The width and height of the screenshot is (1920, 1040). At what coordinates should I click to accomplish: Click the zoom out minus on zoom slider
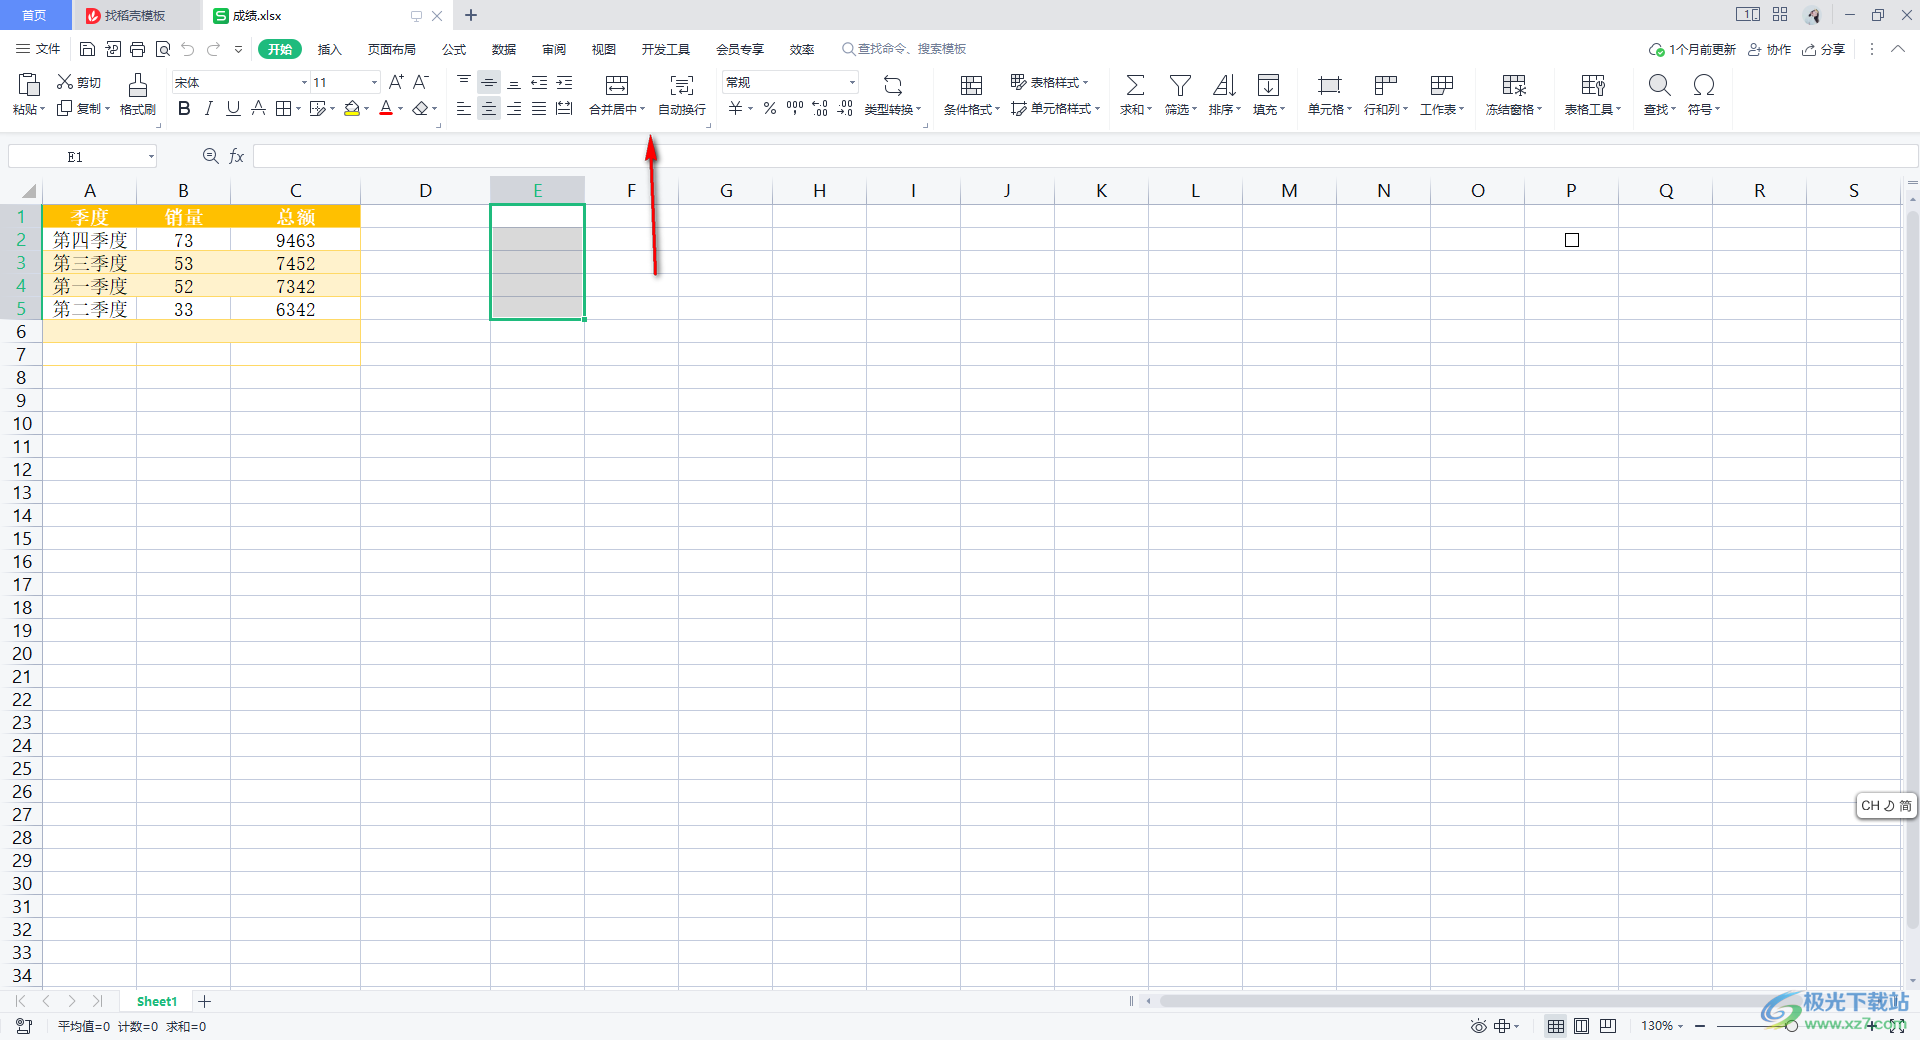1699,1026
